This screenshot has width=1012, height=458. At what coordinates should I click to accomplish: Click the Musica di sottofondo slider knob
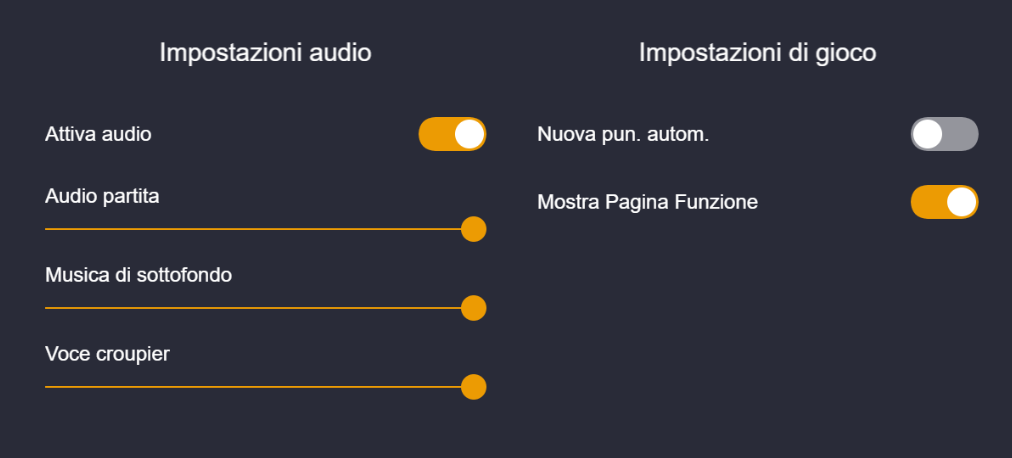(474, 308)
